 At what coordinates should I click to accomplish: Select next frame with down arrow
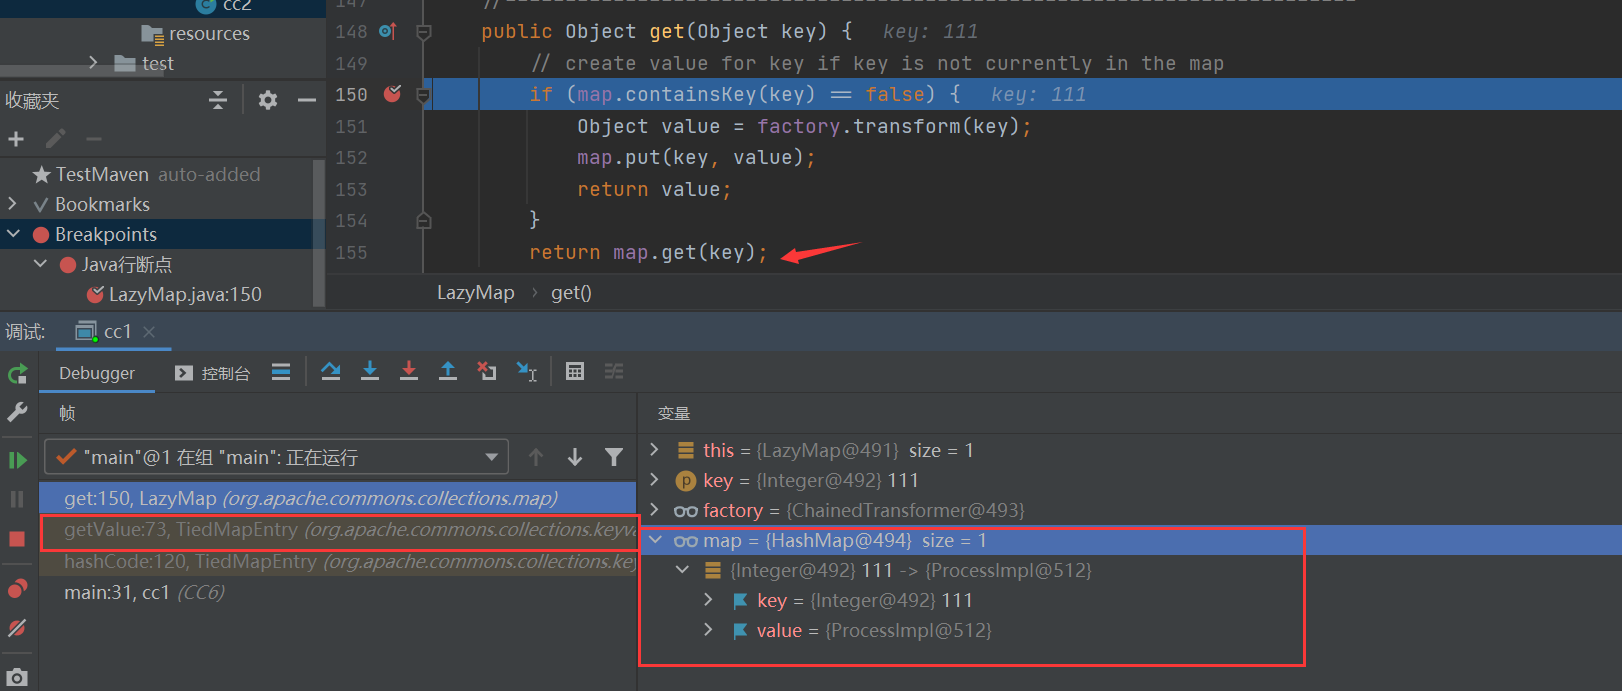(575, 457)
